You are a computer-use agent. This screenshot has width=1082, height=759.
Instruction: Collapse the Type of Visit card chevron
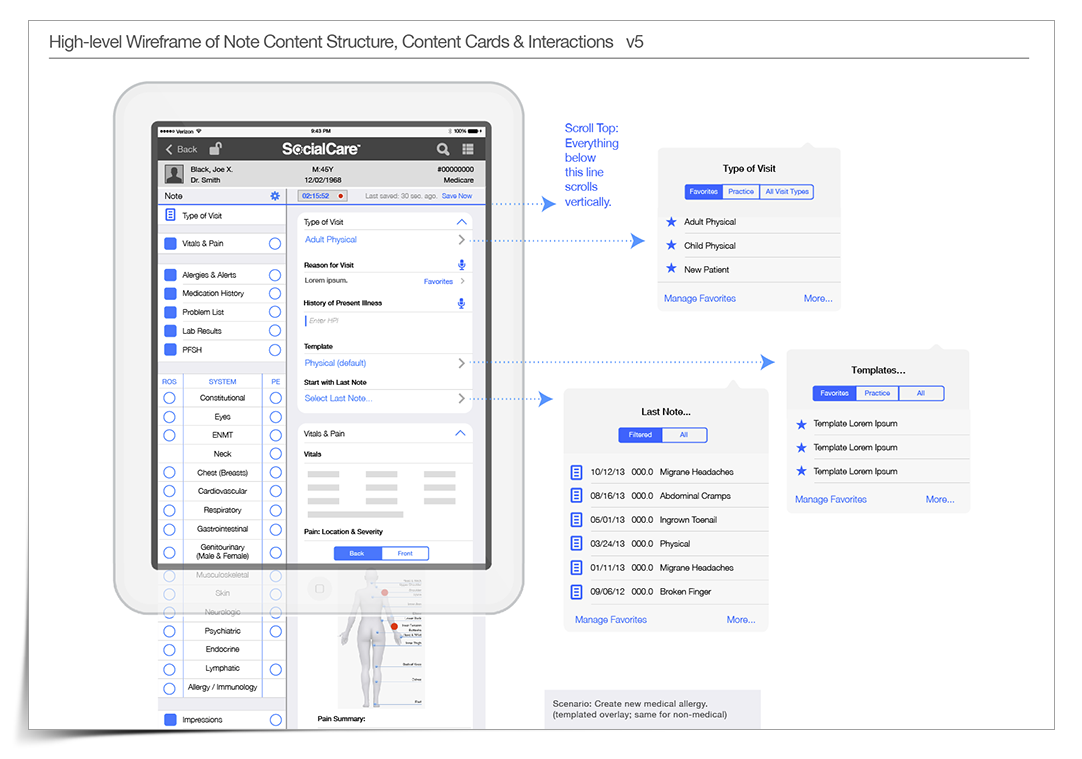click(462, 222)
